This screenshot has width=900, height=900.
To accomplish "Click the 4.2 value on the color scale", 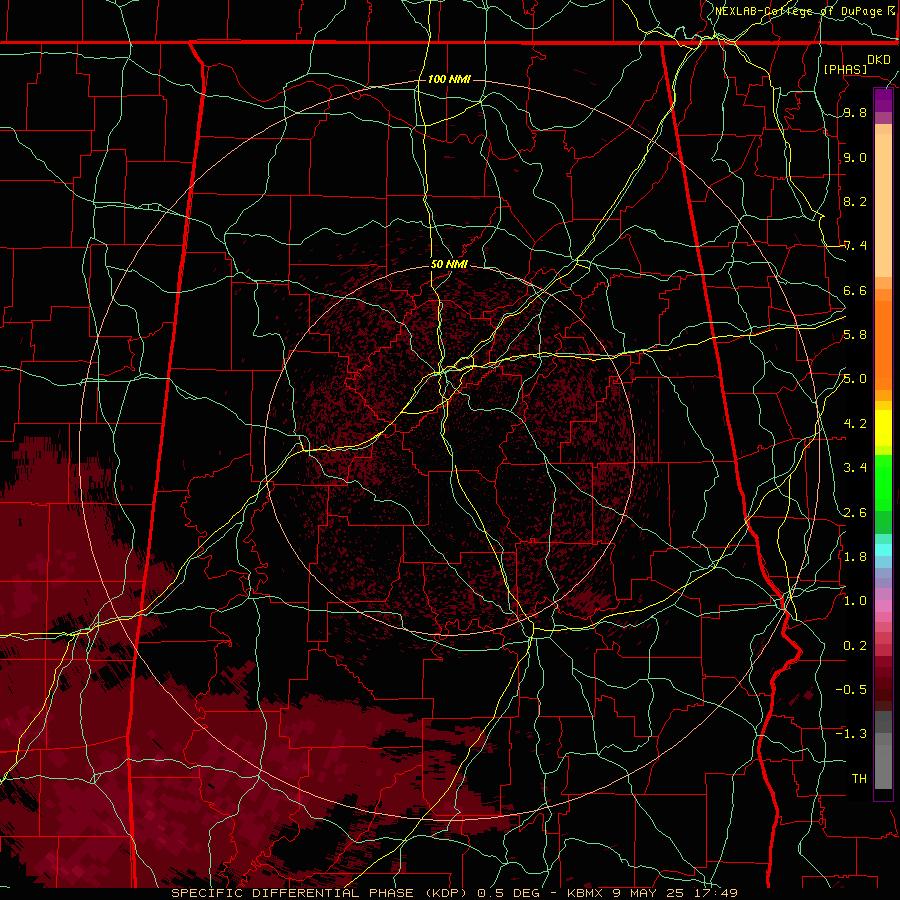I will [855, 424].
